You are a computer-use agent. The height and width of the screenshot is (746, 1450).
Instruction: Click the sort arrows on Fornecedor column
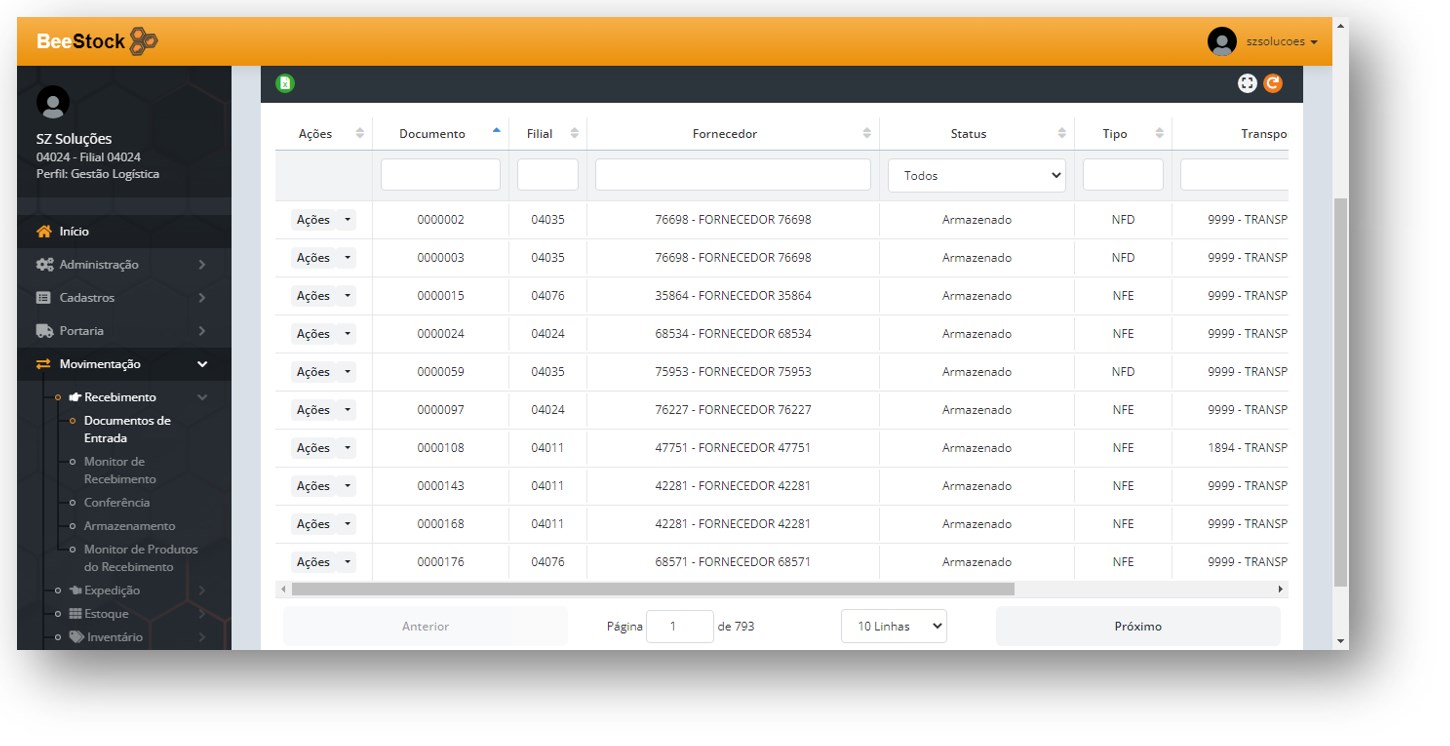866,134
